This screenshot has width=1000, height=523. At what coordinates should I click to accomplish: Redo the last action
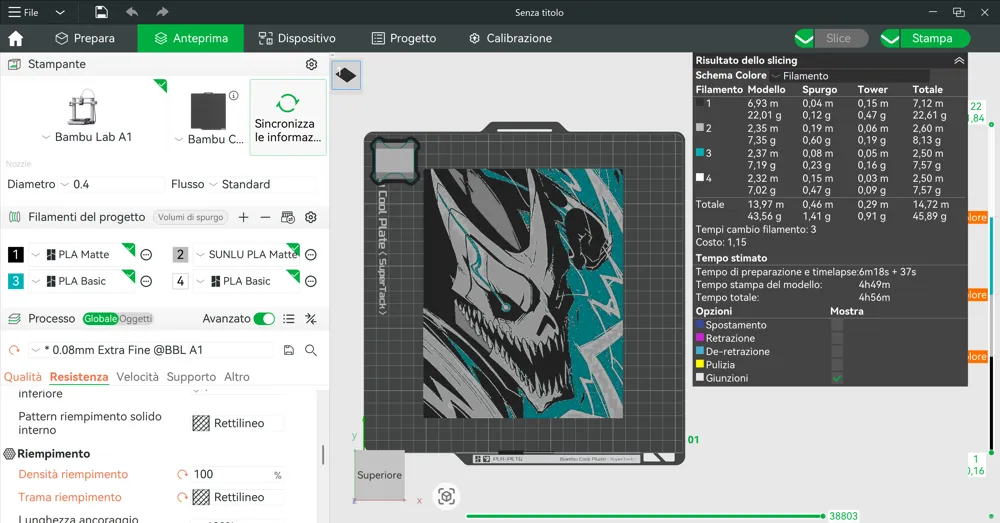(x=162, y=12)
